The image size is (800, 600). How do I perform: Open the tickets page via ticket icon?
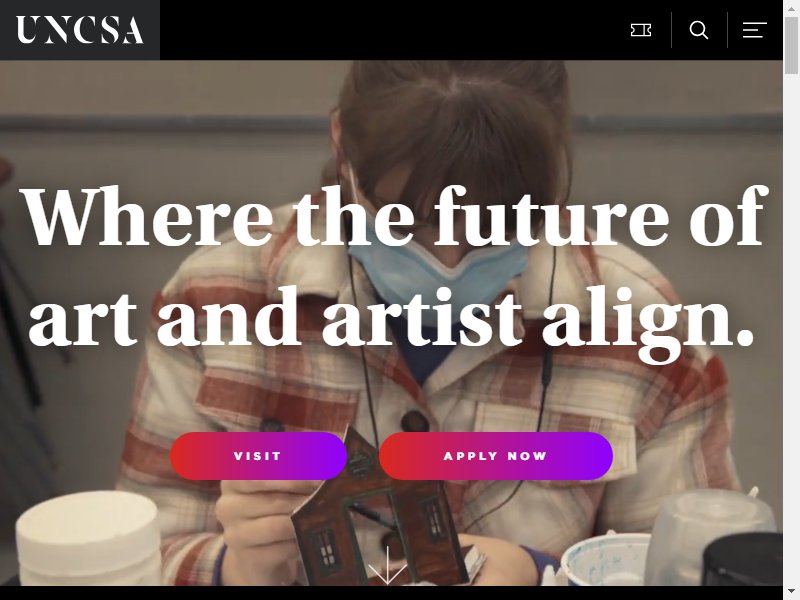[641, 30]
